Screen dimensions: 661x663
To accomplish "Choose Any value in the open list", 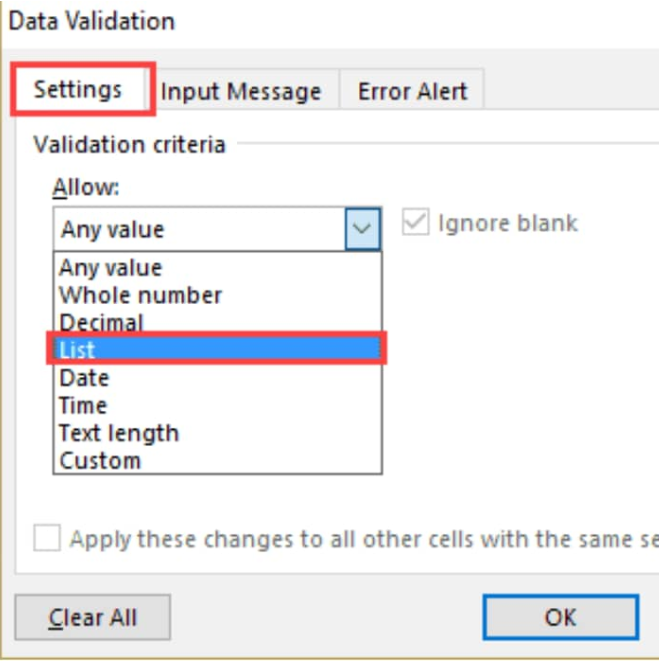I will point(217,268).
